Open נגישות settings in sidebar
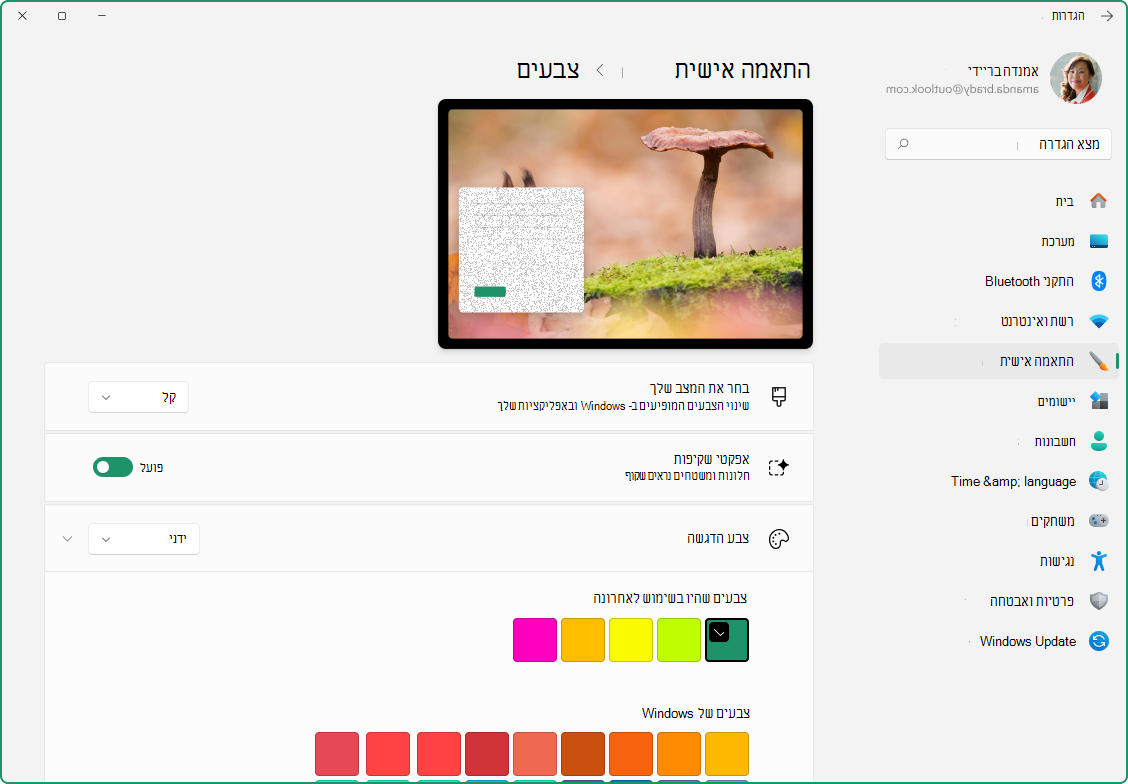 (x=999, y=560)
